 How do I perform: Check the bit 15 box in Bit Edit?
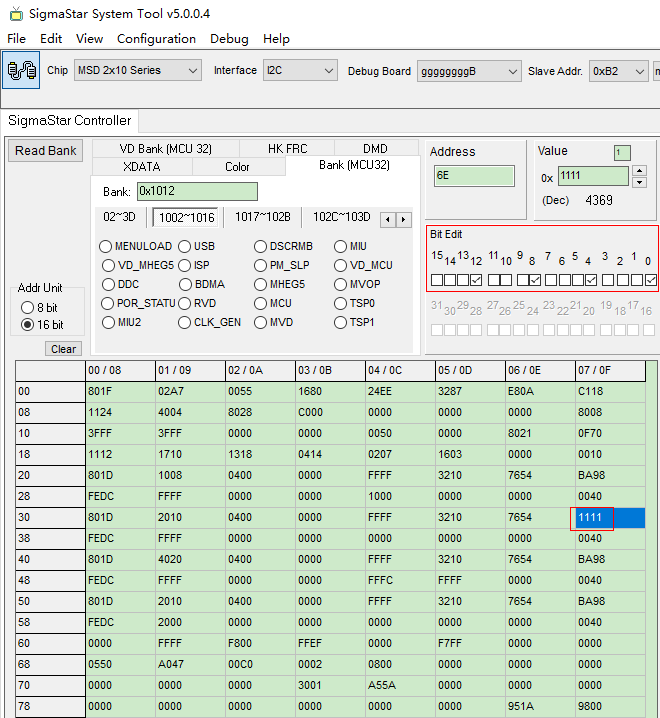tap(437, 280)
